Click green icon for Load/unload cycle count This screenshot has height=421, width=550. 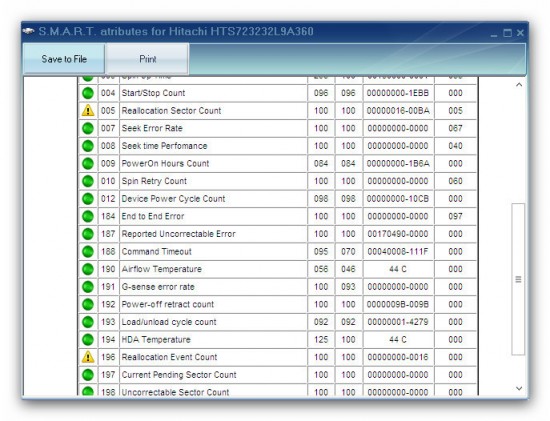88,322
